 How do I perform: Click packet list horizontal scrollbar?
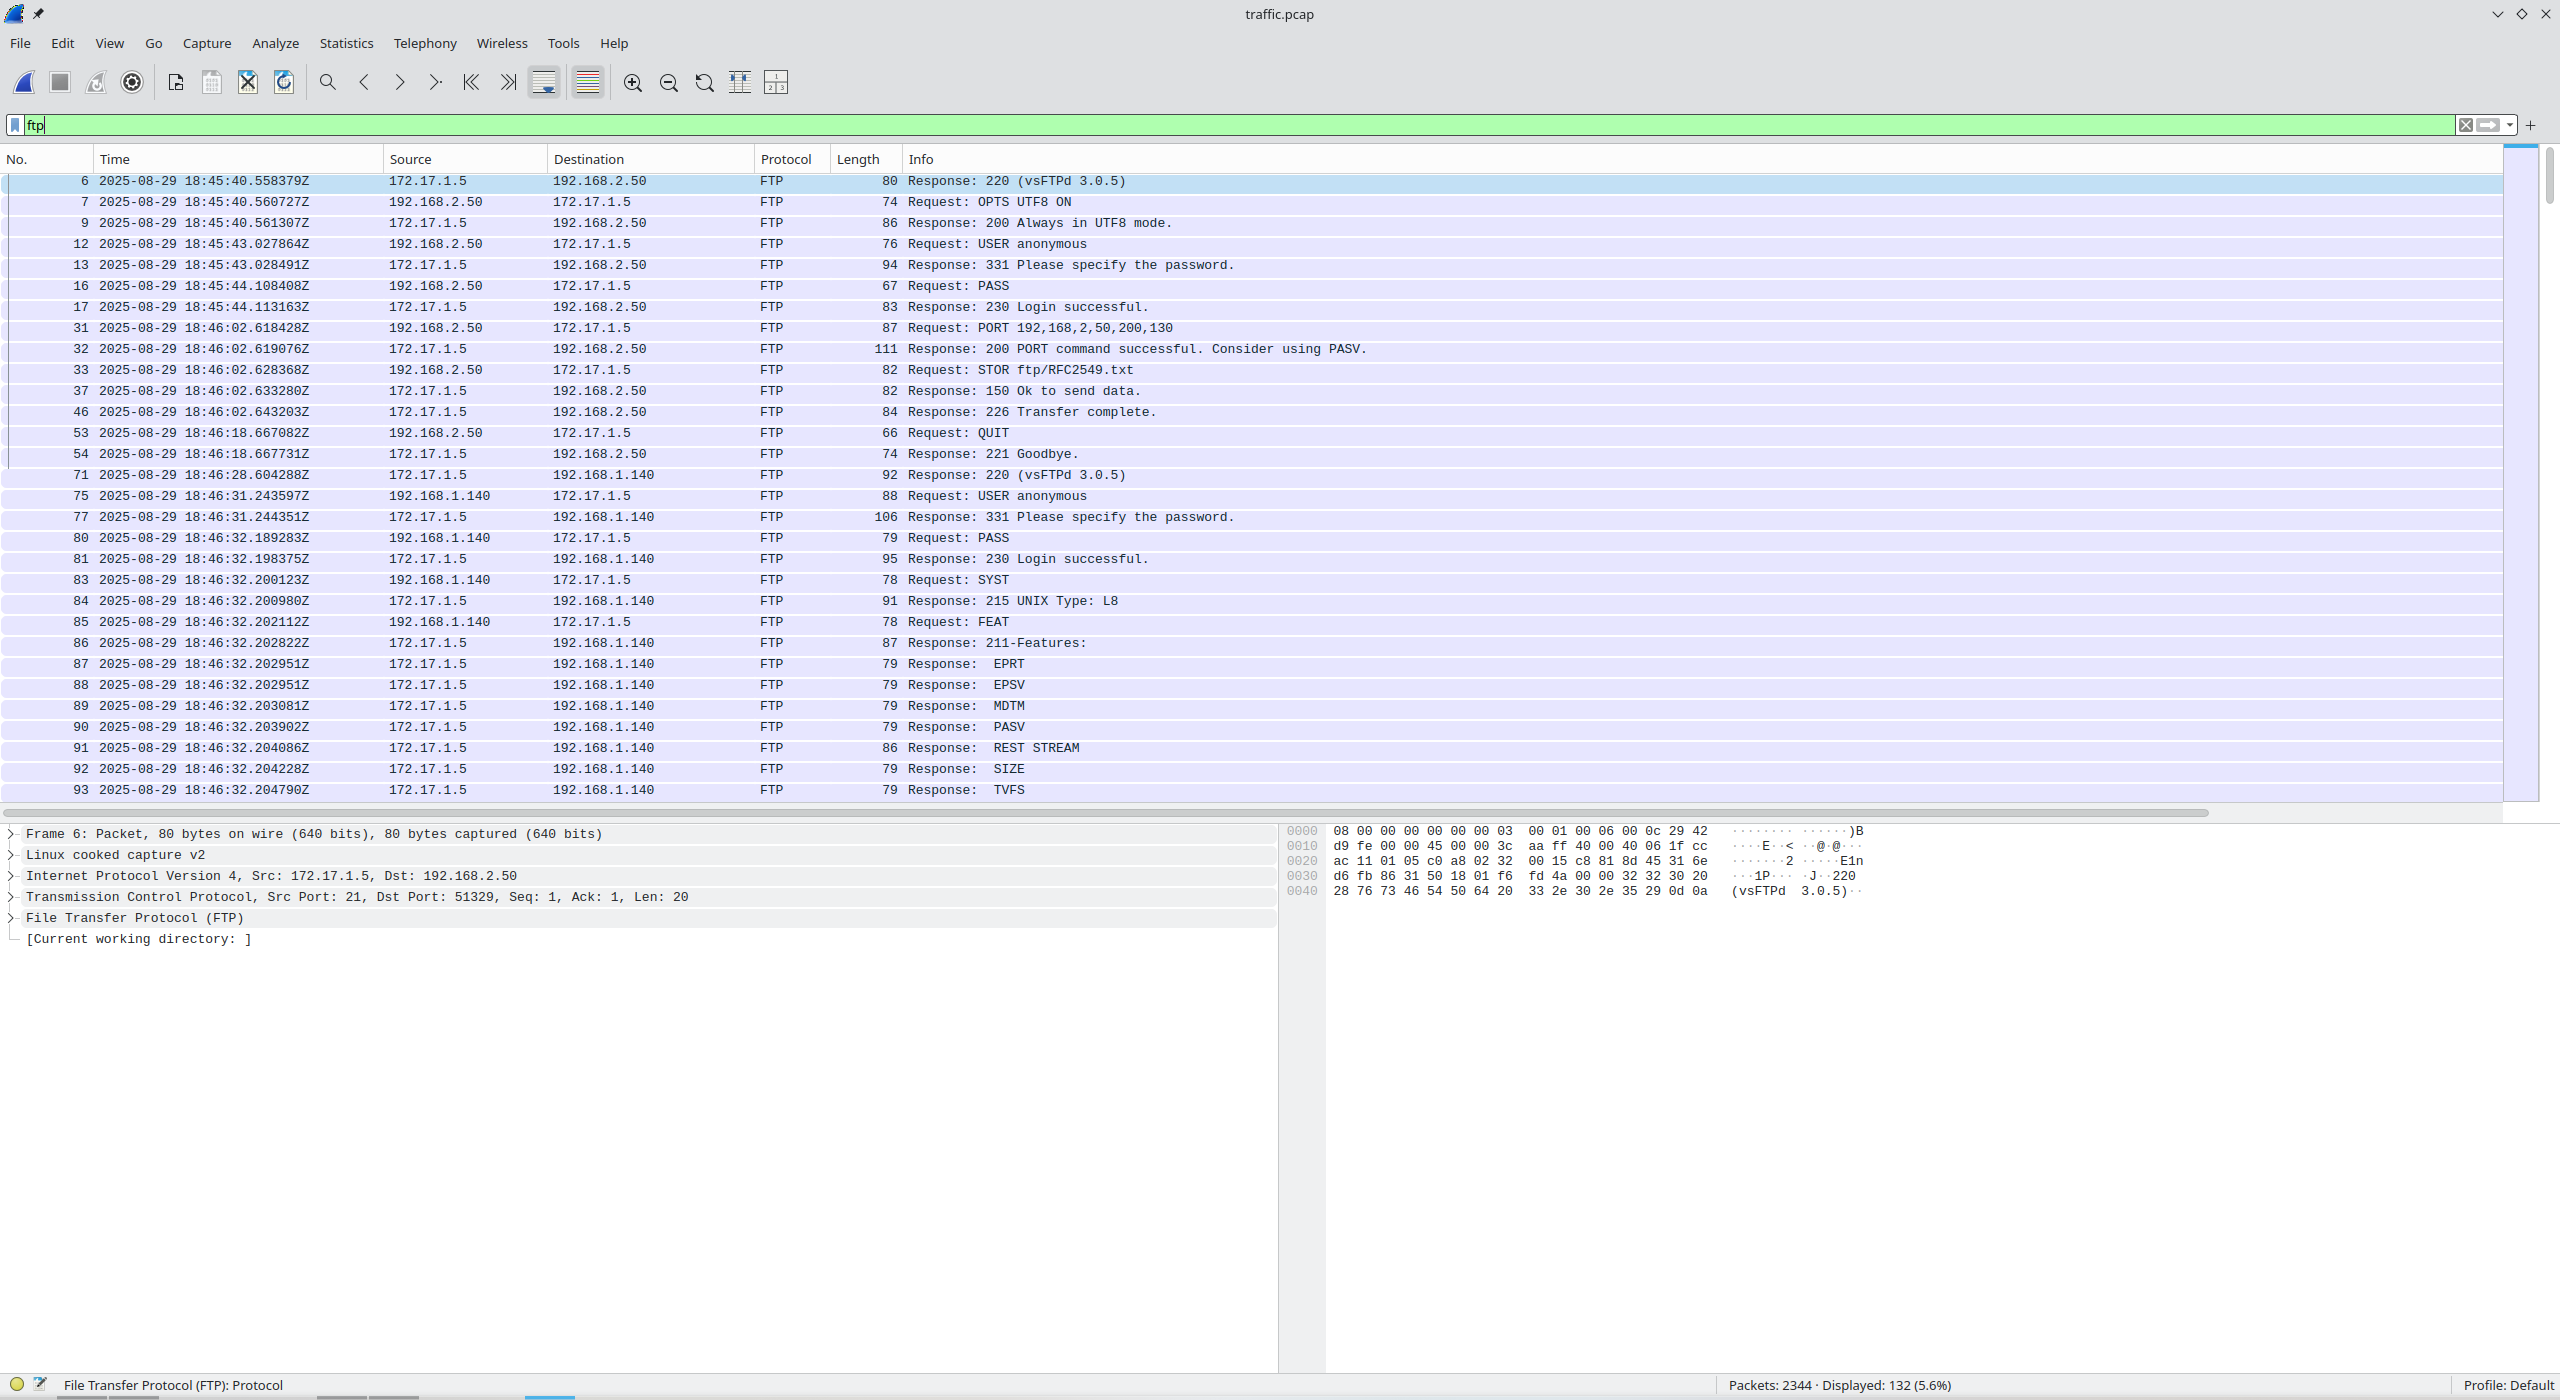click(x=1105, y=813)
